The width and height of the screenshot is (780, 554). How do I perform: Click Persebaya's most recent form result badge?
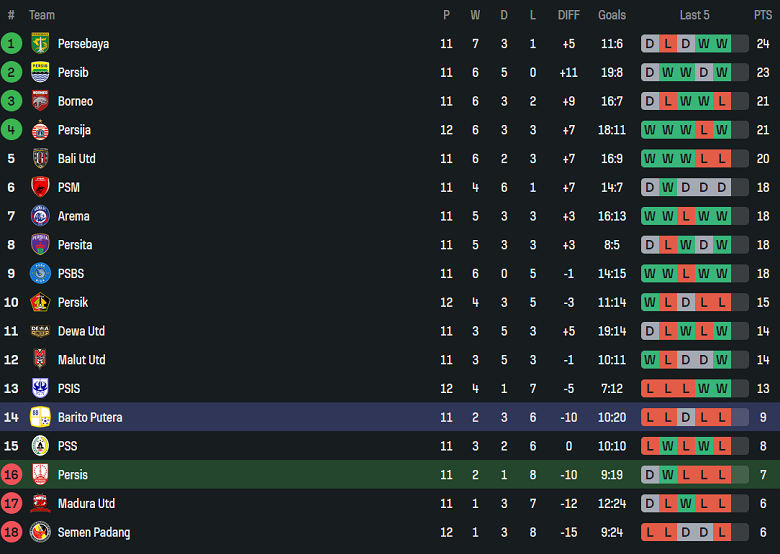coord(722,44)
